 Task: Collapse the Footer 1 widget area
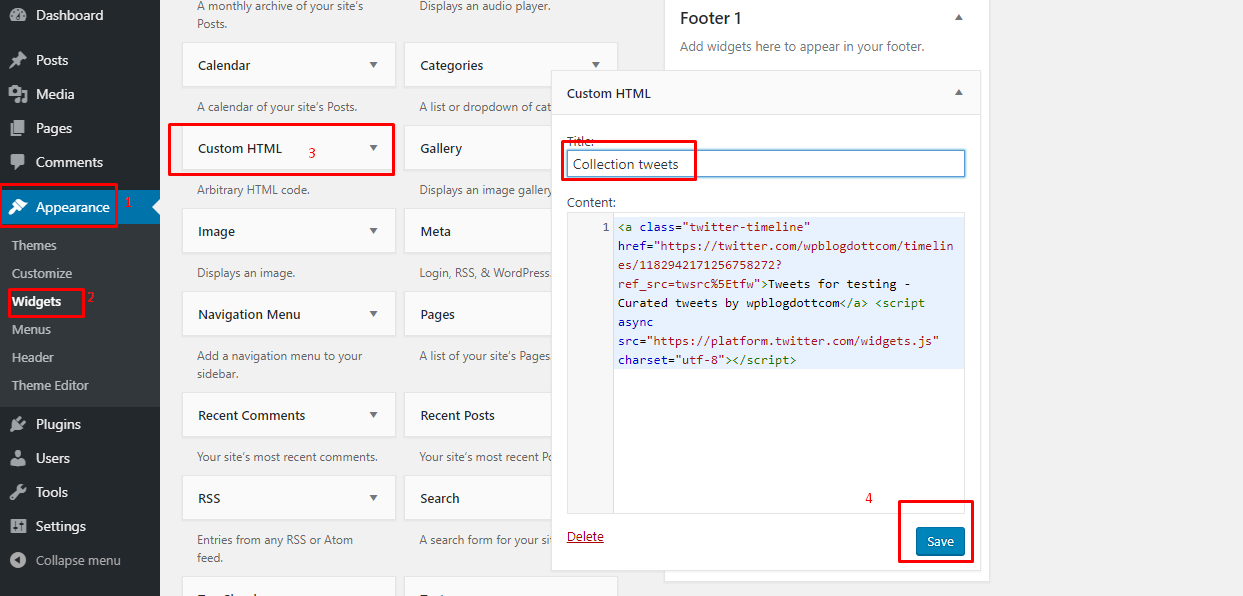tap(959, 18)
